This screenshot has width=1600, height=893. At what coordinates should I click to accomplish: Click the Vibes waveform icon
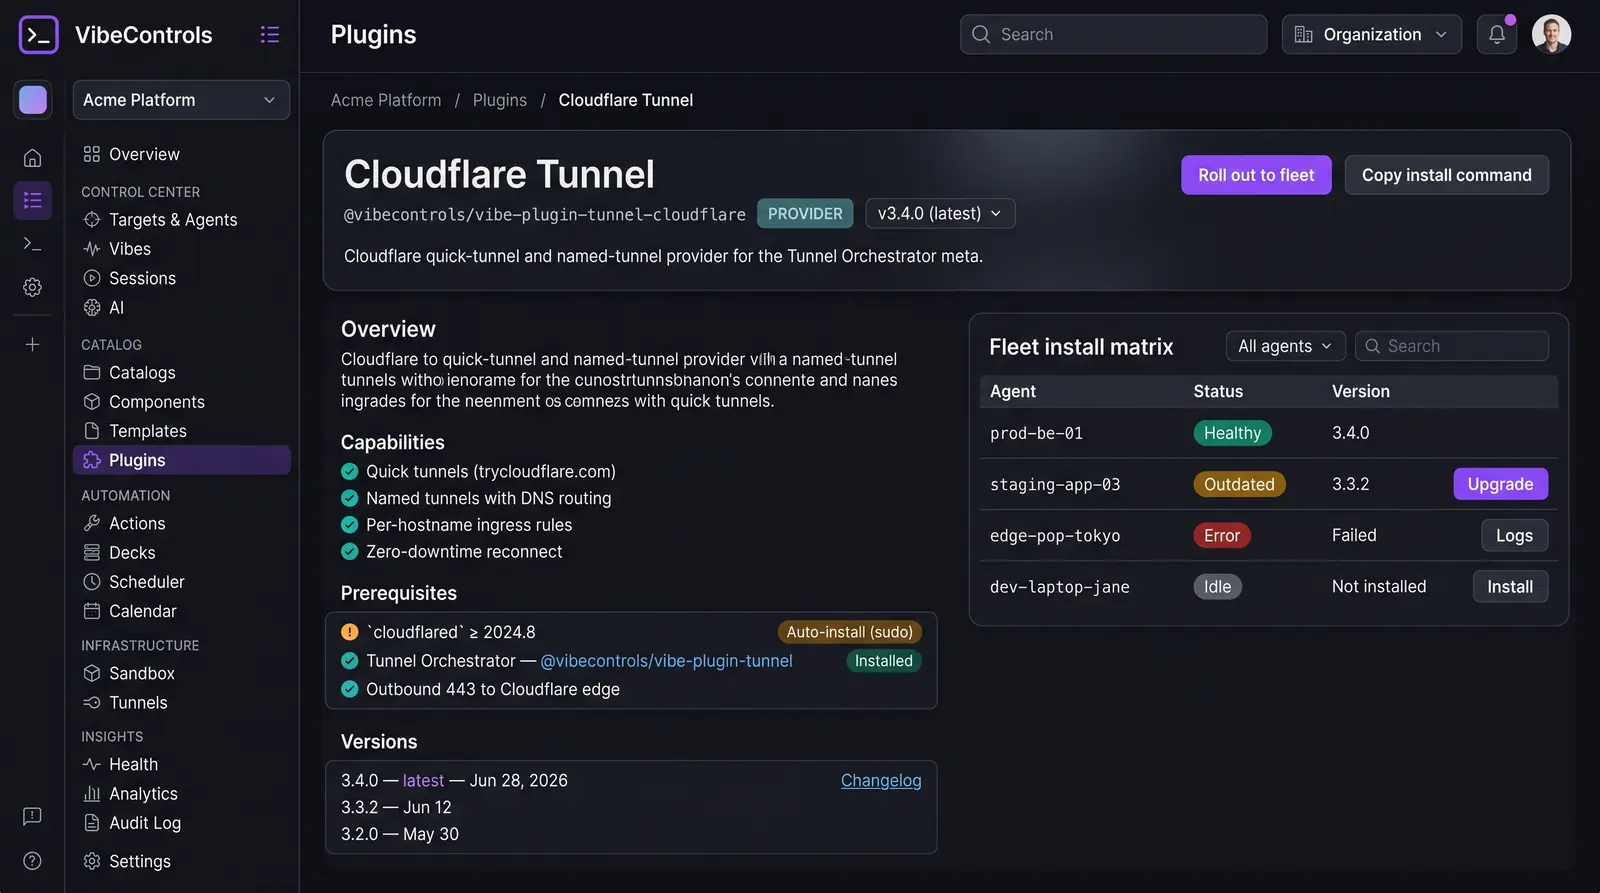click(92, 249)
